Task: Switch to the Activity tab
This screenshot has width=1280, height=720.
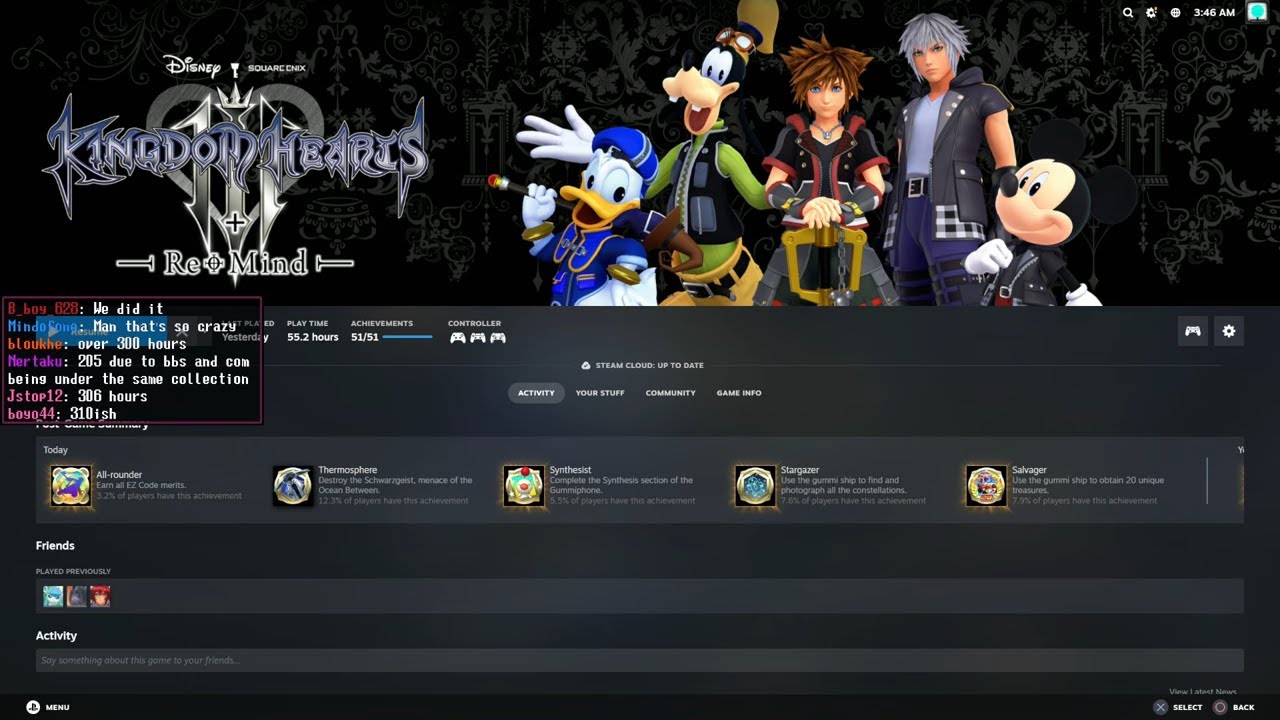Action: click(536, 393)
